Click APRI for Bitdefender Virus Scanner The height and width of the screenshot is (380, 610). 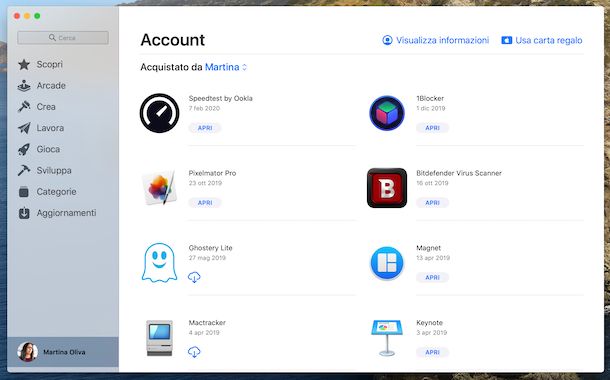(x=432, y=203)
